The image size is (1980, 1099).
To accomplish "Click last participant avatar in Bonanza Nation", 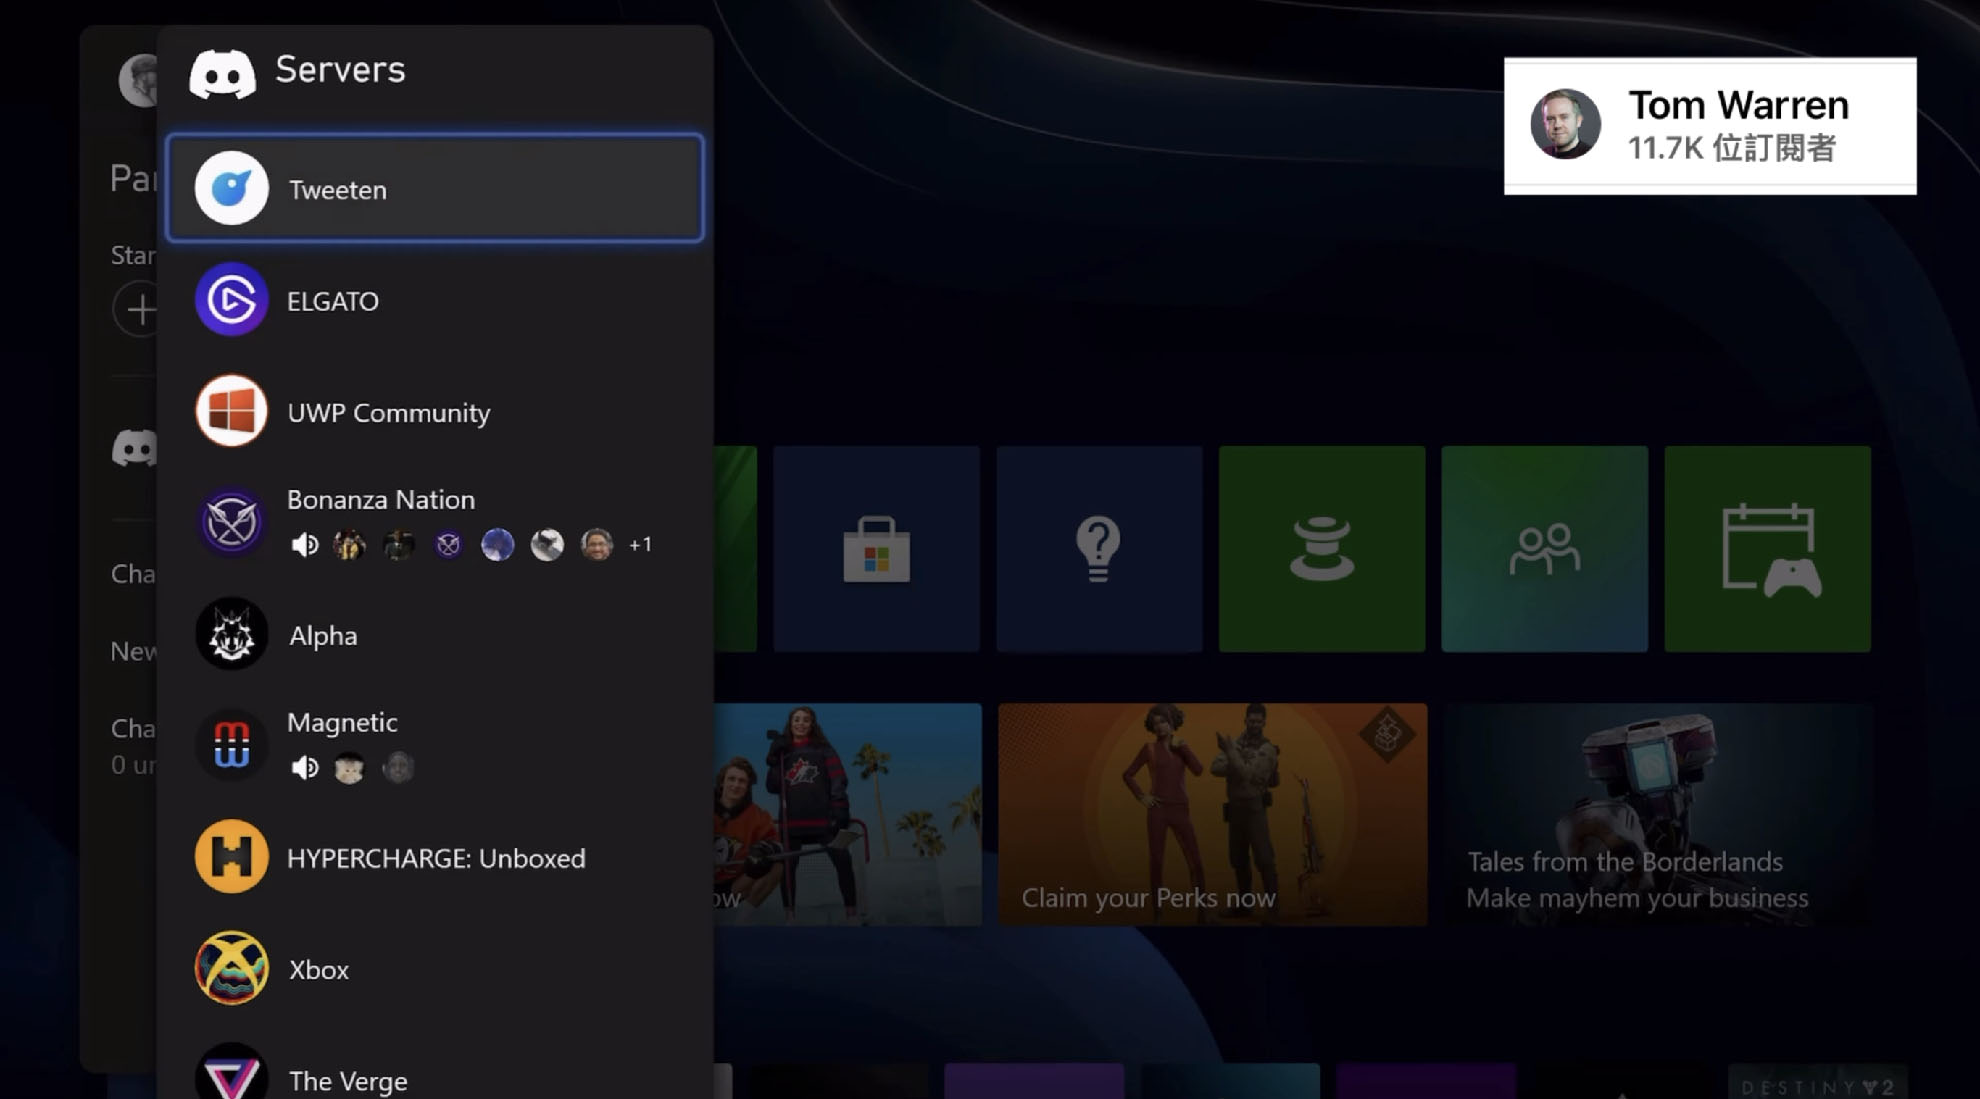I will [597, 544].
